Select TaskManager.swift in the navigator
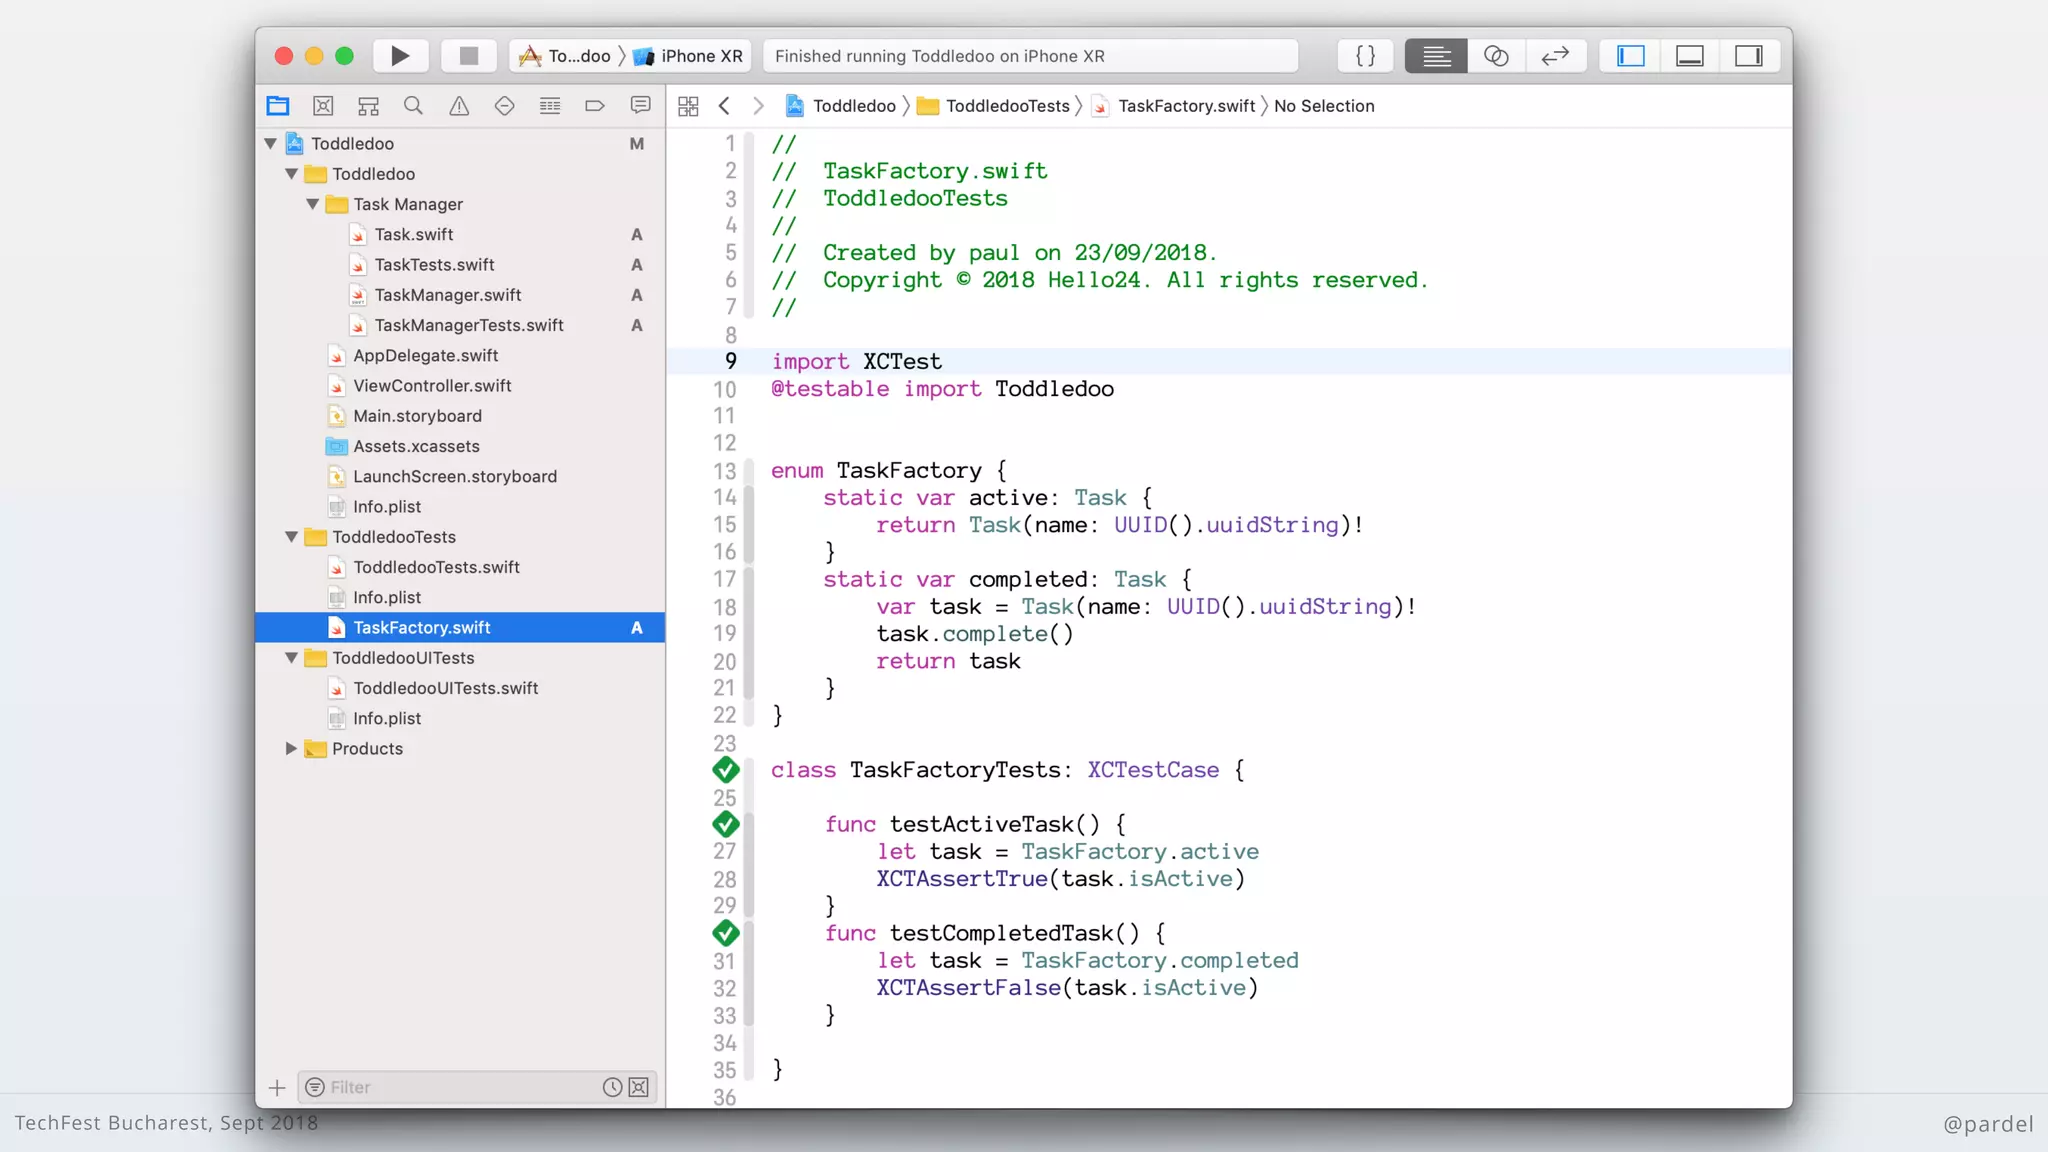This screenshot has width=2048, height=1152. click(x=447, y=295)
